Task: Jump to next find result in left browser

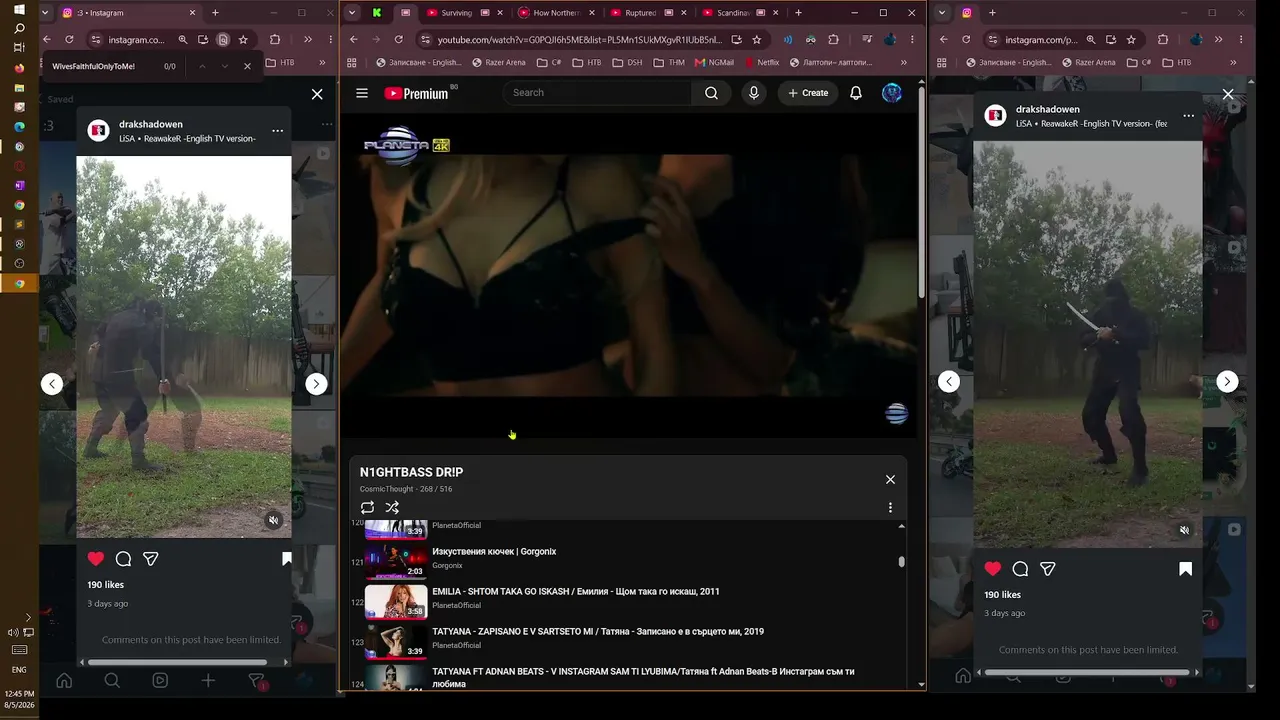Action: pos(224,66)
